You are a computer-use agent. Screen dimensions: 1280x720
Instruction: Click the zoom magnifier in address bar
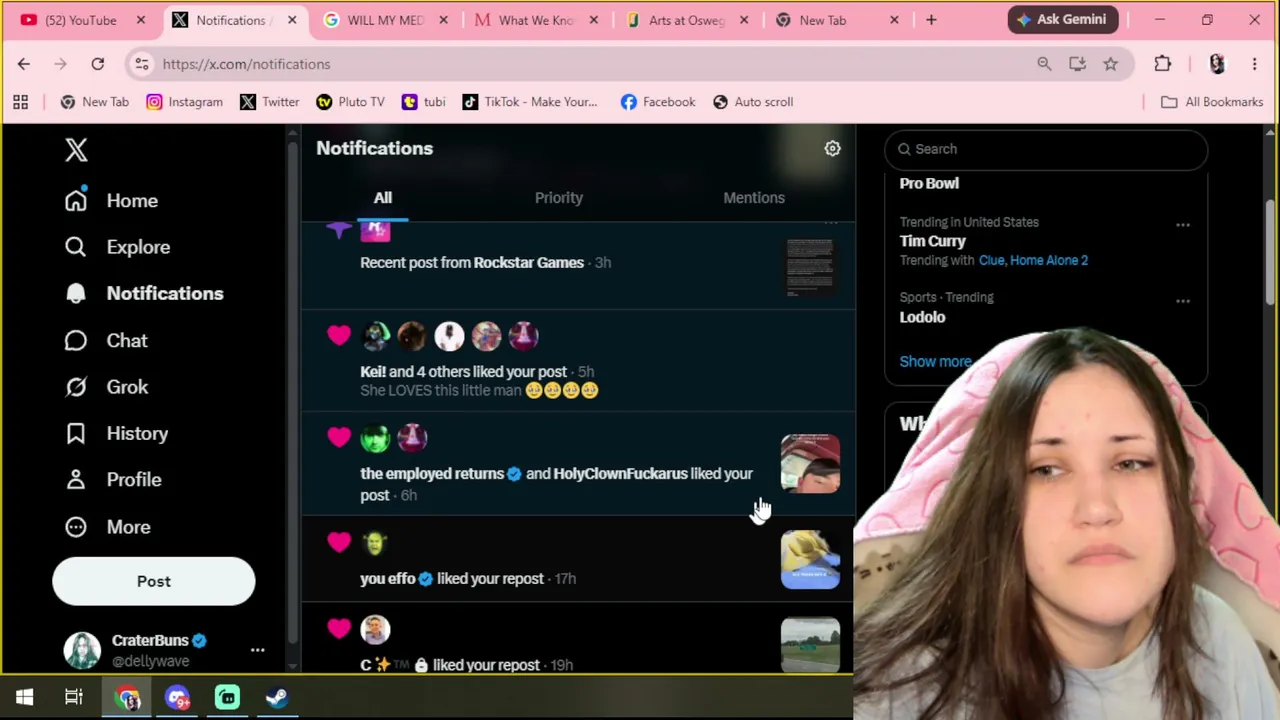point(1044,64)
